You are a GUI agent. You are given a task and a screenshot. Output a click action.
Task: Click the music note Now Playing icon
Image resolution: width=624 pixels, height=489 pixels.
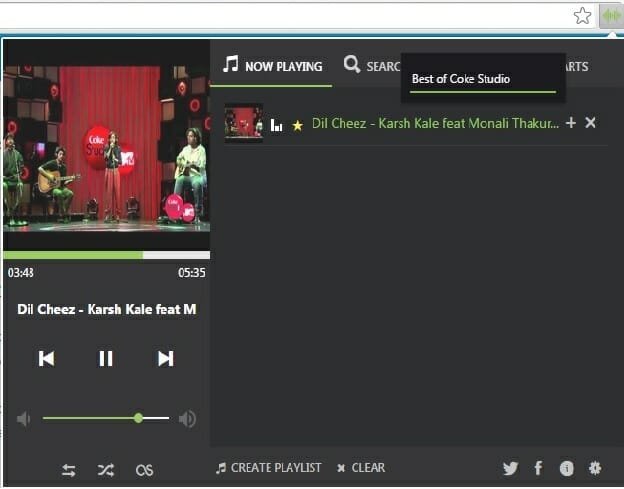click(230, 64)
